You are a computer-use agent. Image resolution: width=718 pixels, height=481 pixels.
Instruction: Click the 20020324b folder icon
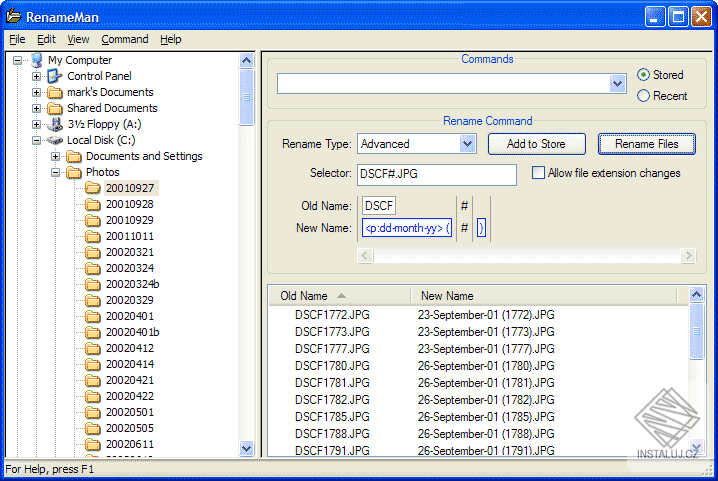(x=93, y=284)
